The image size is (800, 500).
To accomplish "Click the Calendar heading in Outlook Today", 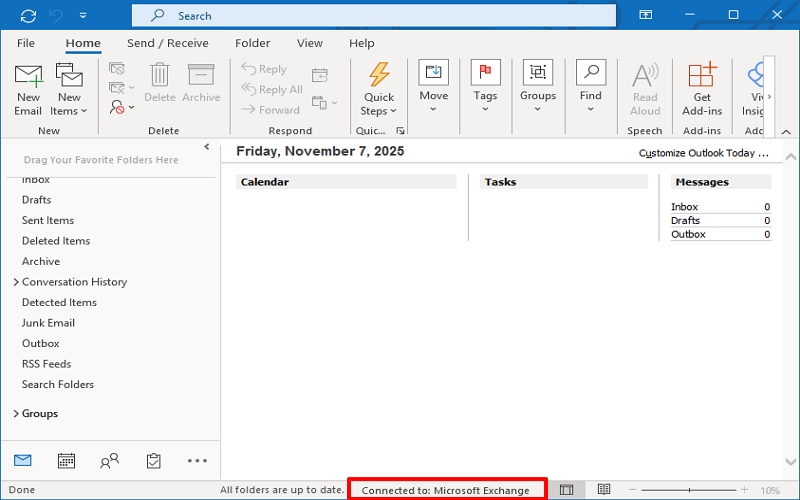I will pyautogui.click(x=264, y=182).
